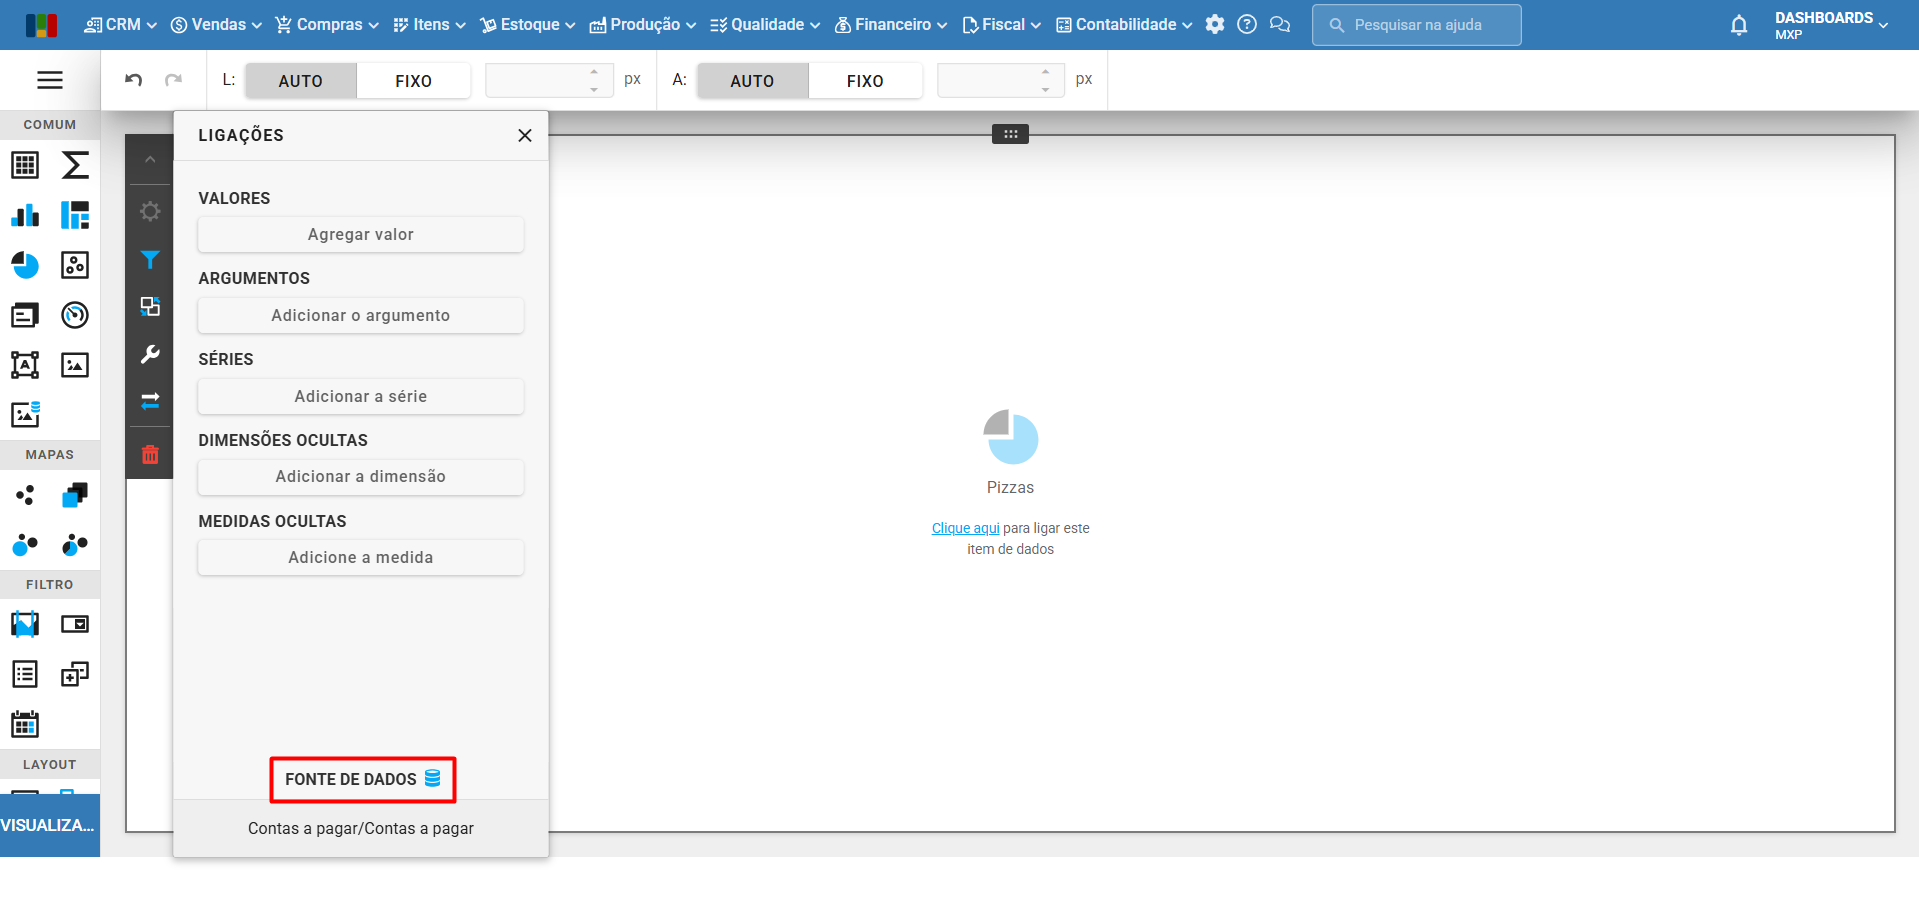This screenshot has width=1919, height=898.
Task: Add a Combo Box filter item
Action: click(75, 624)
